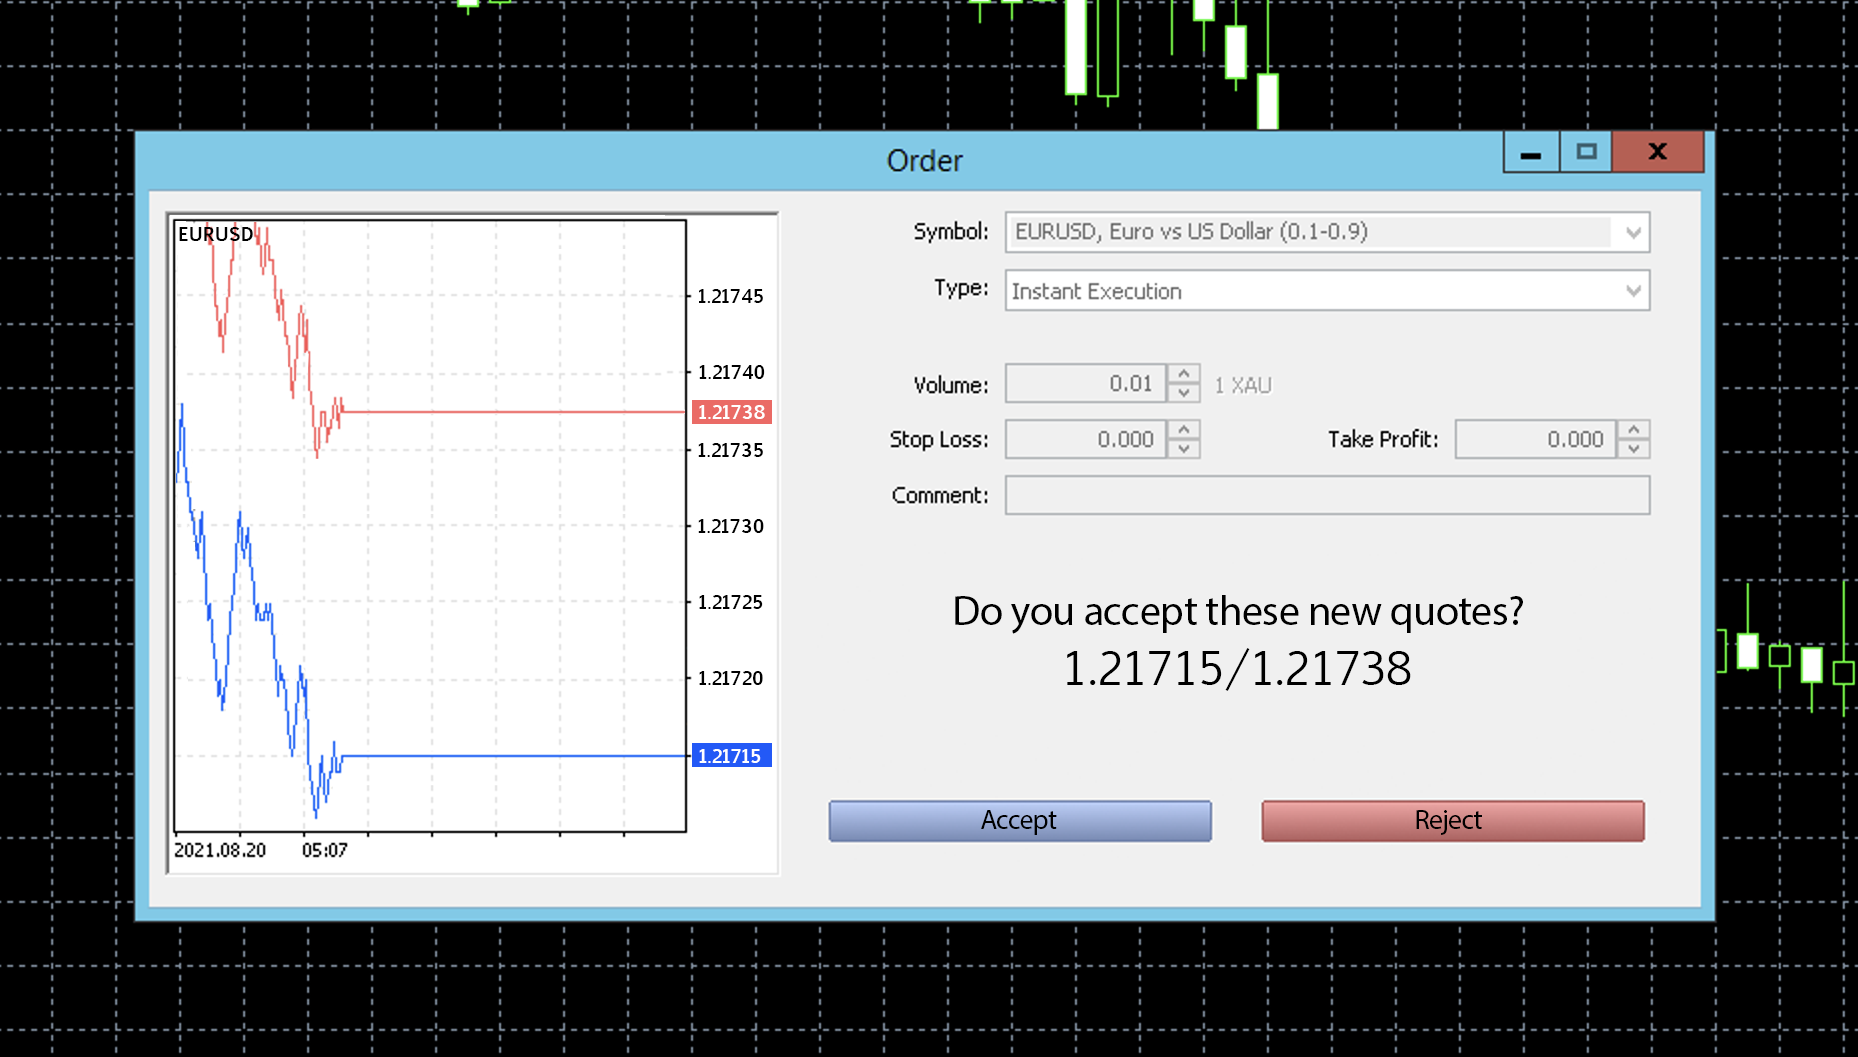Decrease Take Profit with down arrow
The width and height of the screenshot is (1858, 1057).
(1633, 449)
